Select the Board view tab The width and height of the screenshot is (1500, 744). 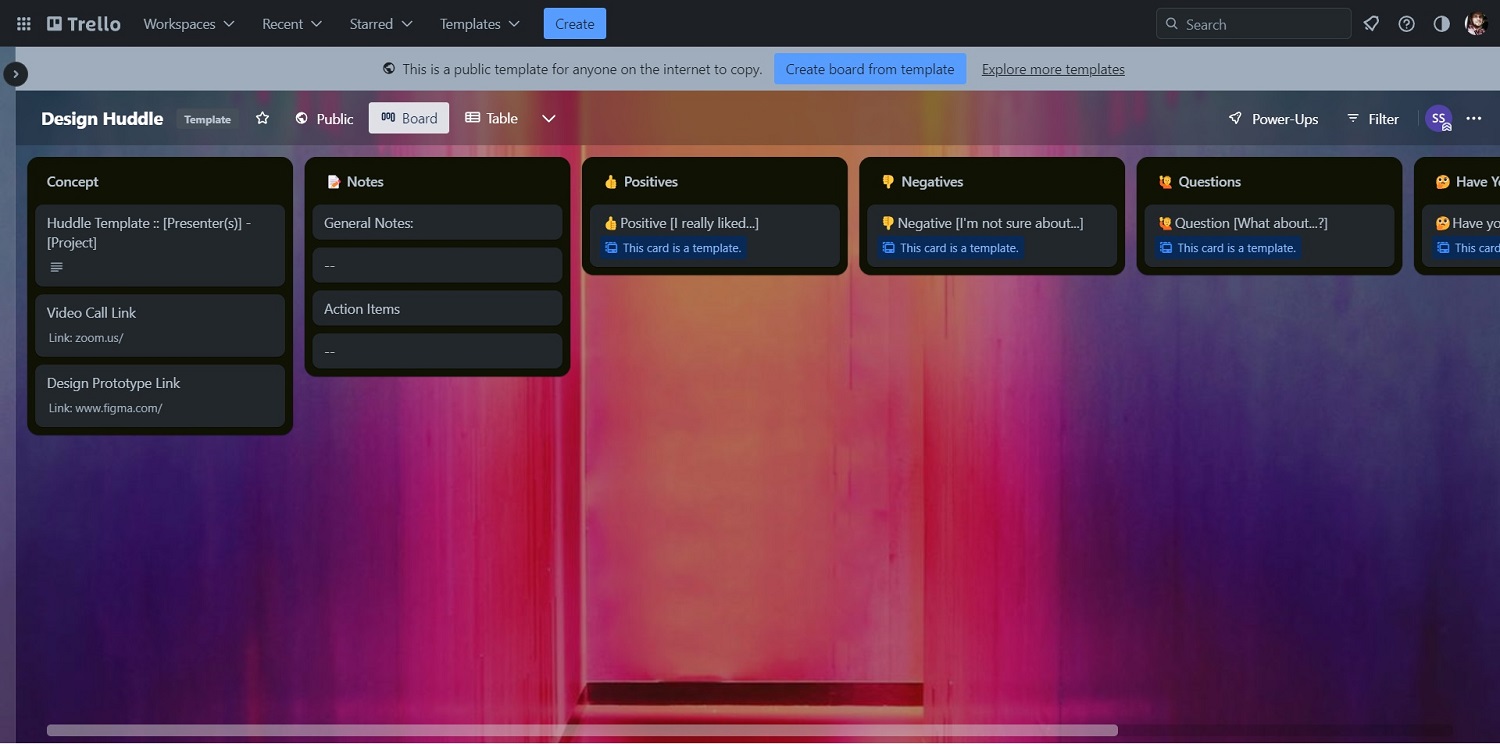pyautogui.click(x=408, y=117)
